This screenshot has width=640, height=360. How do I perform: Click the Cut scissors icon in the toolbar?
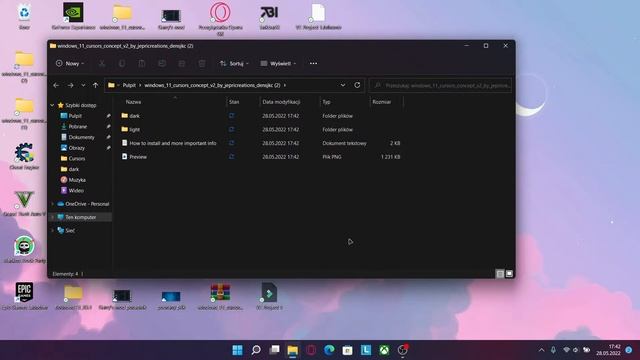tap(102, 63)
